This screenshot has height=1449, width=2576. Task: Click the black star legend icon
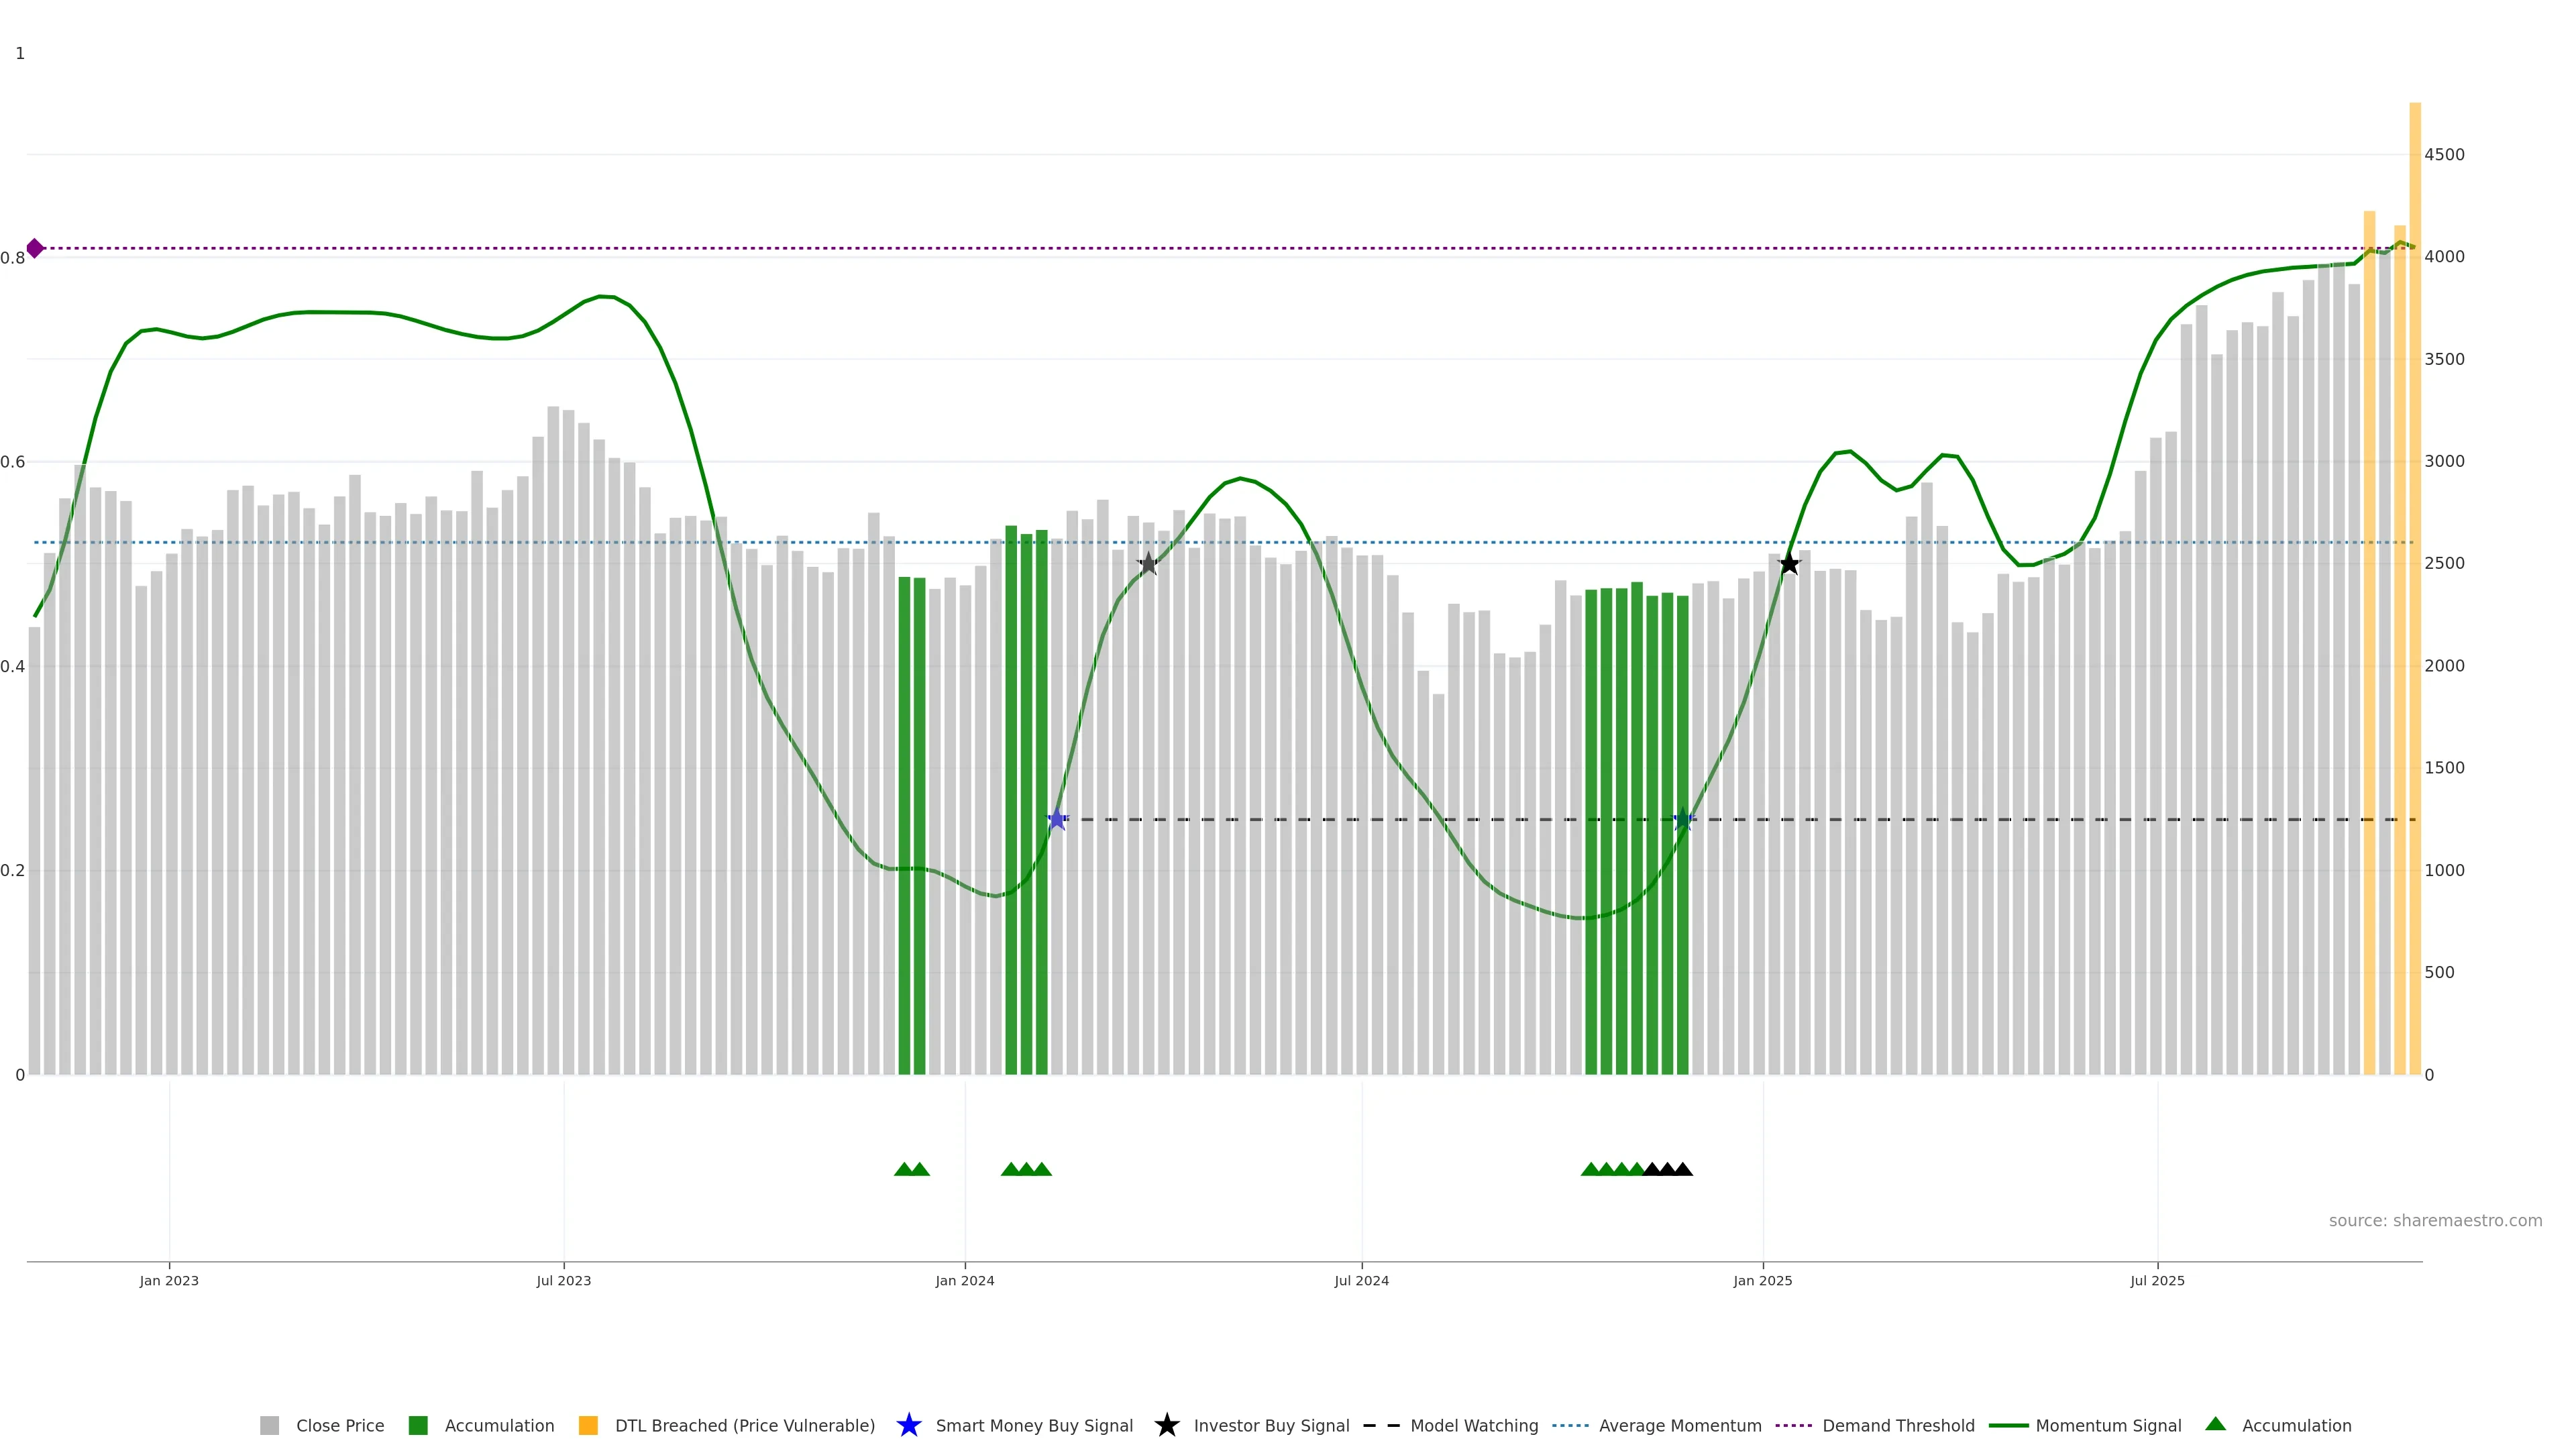[1166, 1425]
